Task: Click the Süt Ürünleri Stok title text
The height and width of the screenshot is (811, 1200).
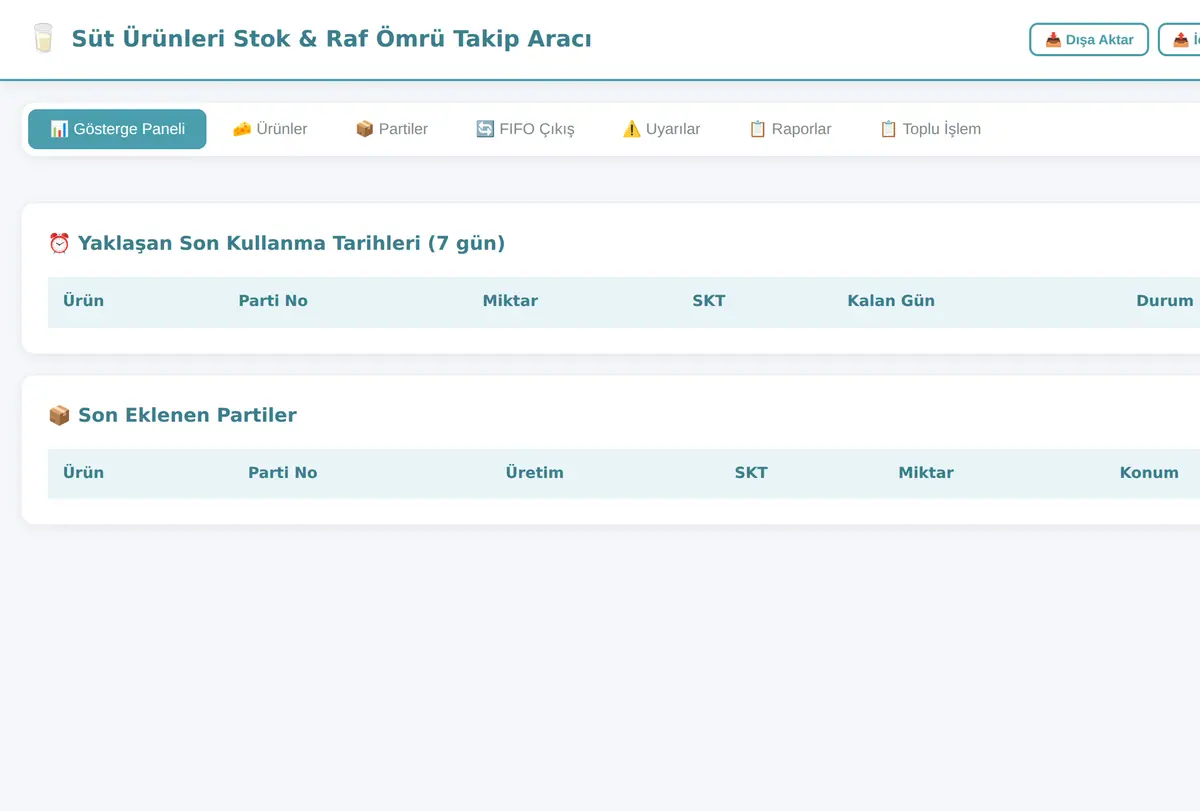Action: coord(331,39)
